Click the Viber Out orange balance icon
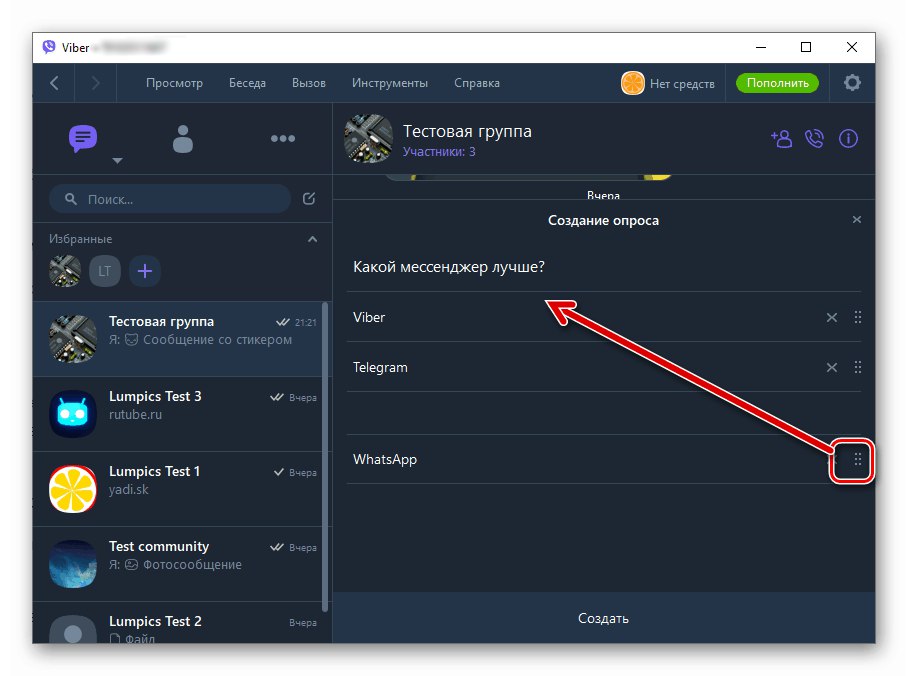Viewport: 908px width, 676px height. [x=632, y=83]
